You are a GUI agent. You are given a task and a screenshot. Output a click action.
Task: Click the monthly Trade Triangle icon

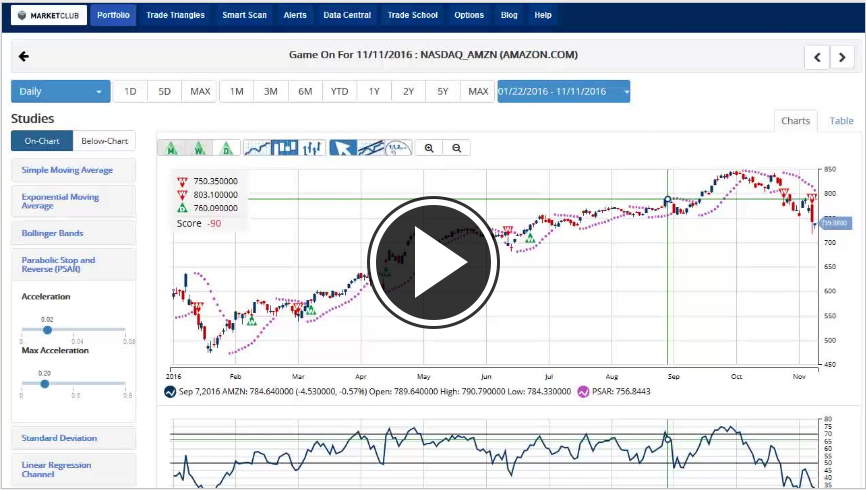[172, 148]
